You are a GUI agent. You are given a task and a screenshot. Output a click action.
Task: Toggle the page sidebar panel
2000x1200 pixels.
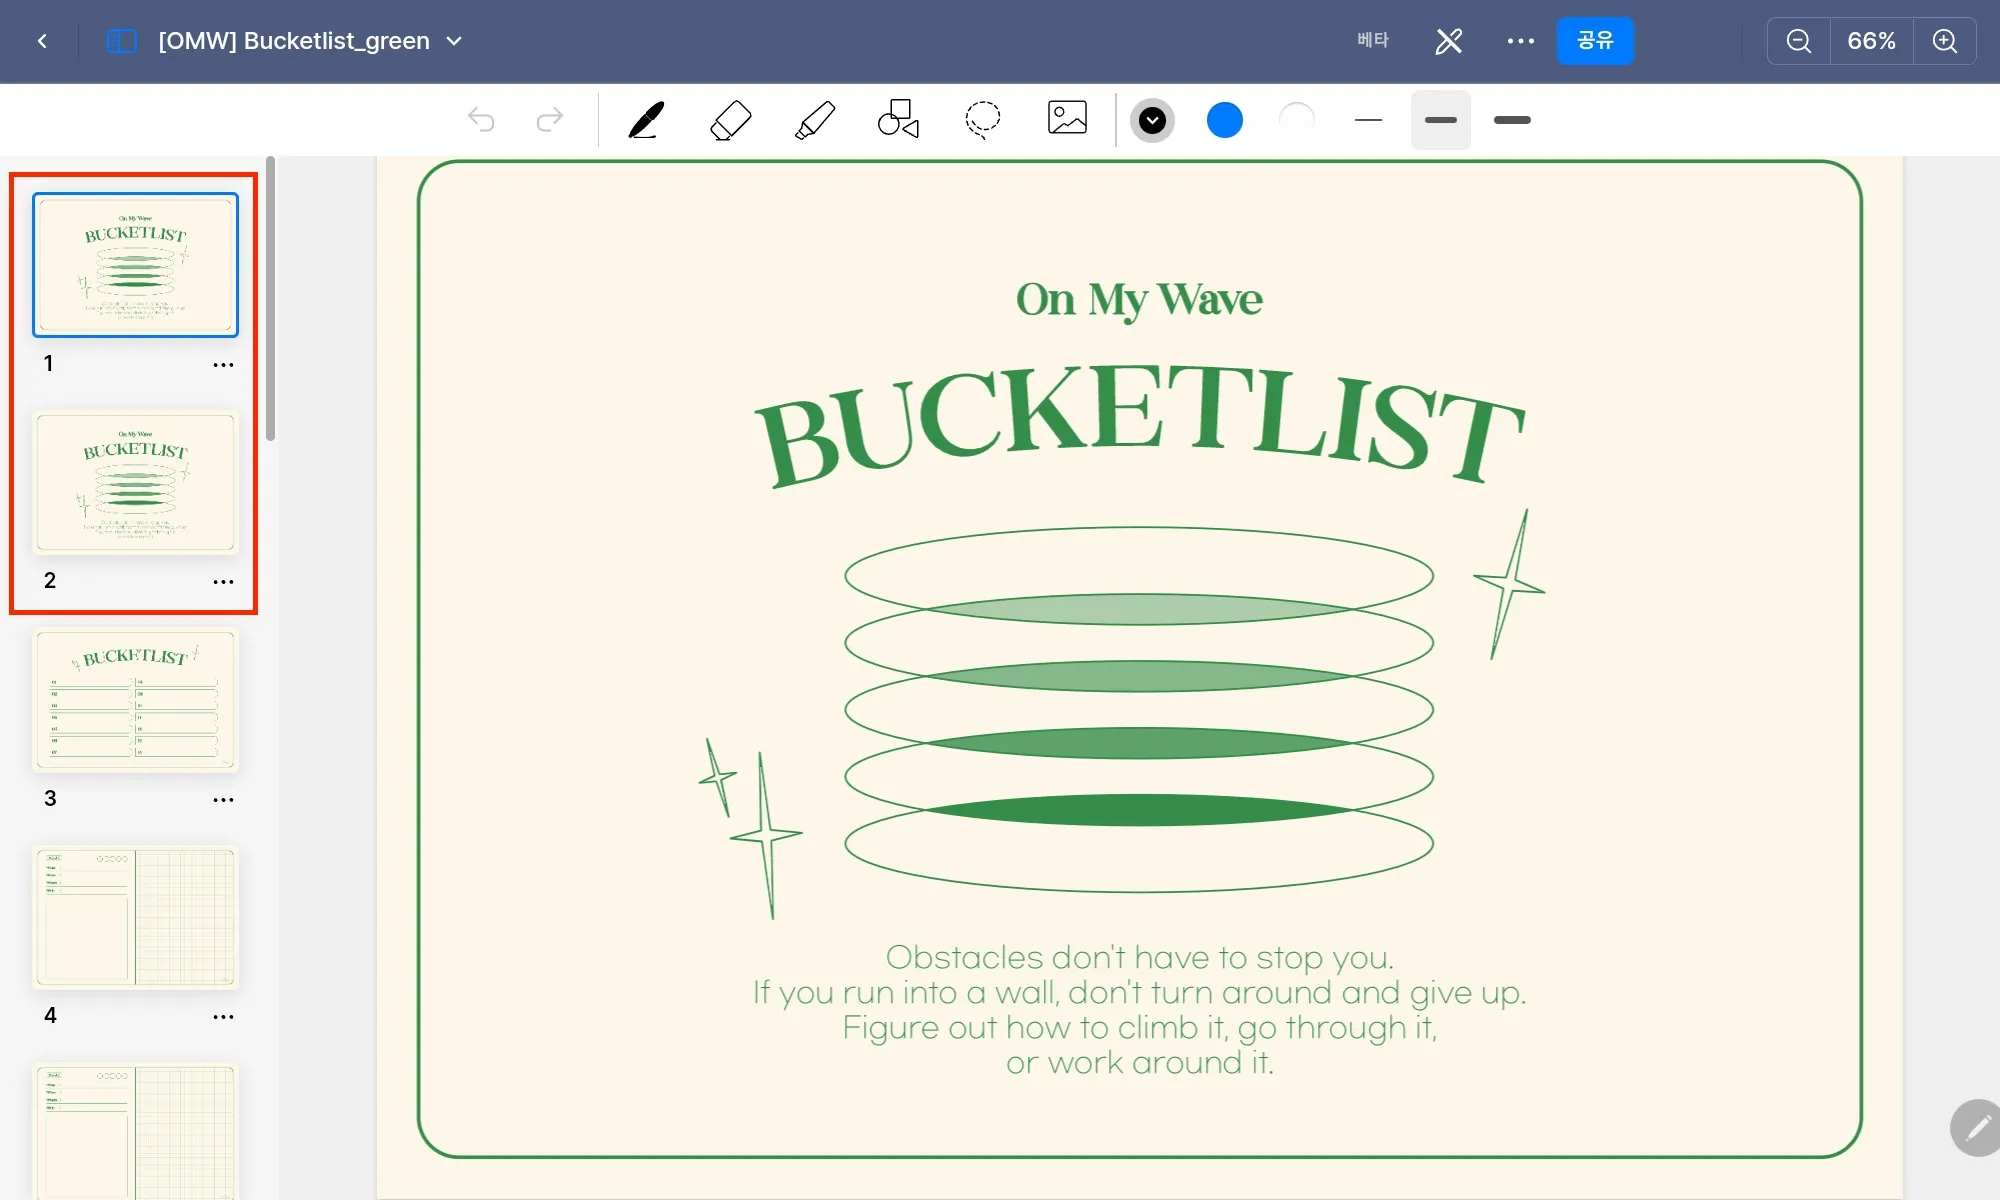121,41
